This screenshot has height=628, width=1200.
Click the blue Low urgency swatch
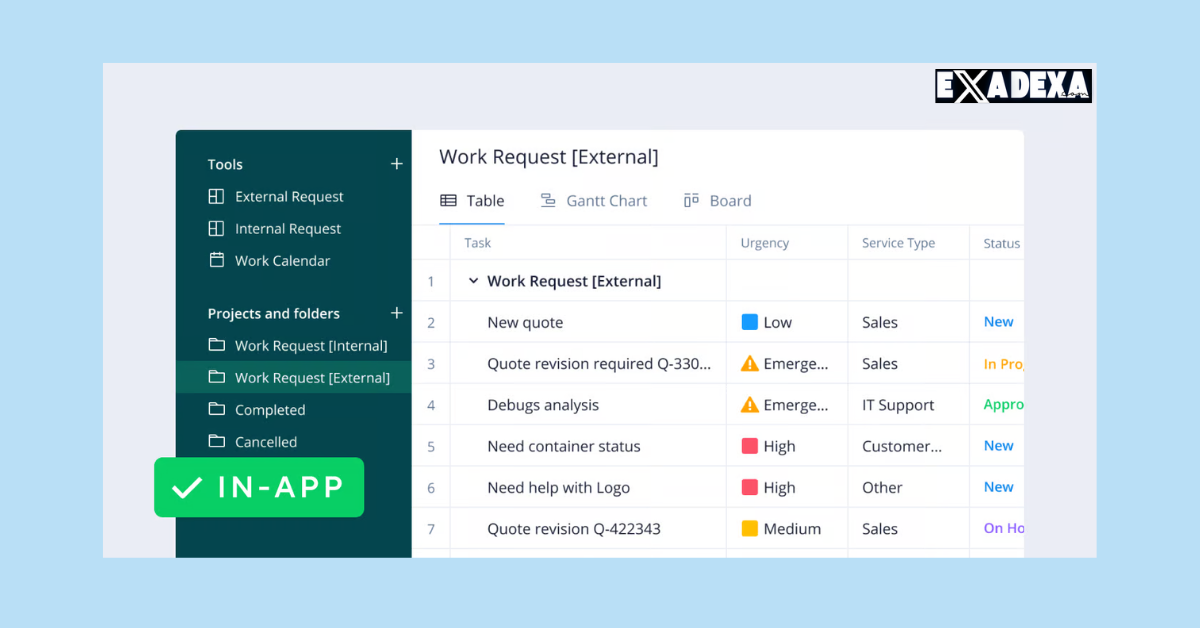[749, 321]
